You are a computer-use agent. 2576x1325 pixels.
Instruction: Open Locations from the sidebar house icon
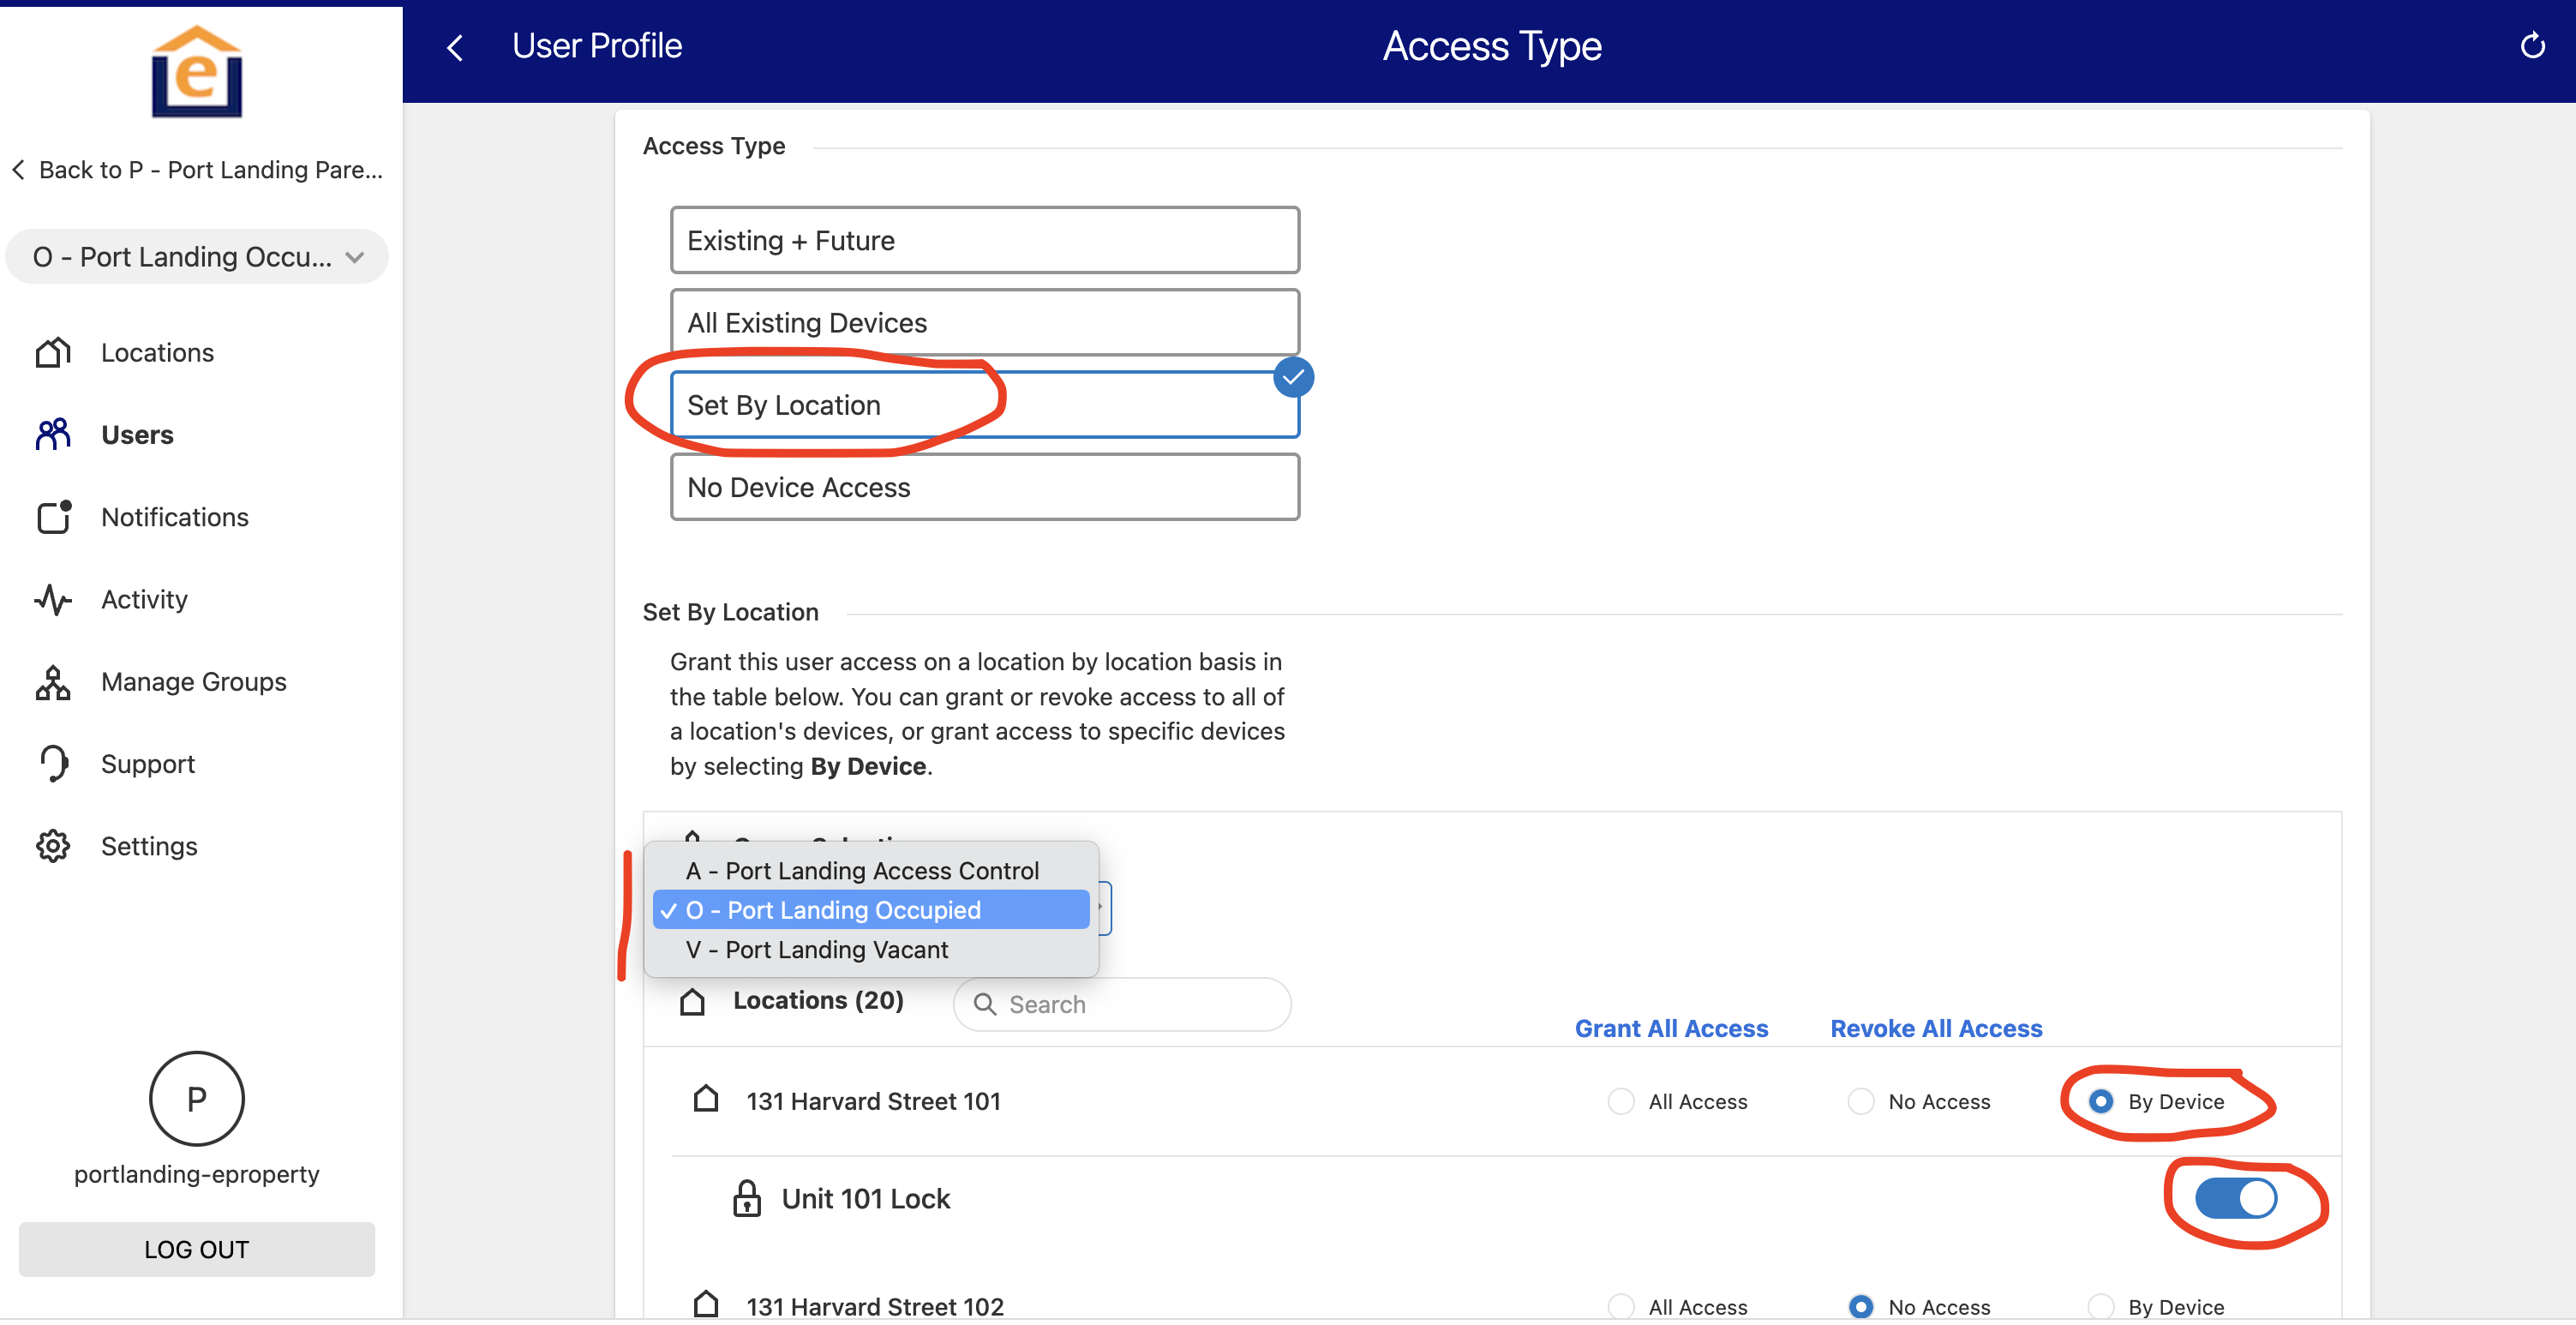pos(53,352)
